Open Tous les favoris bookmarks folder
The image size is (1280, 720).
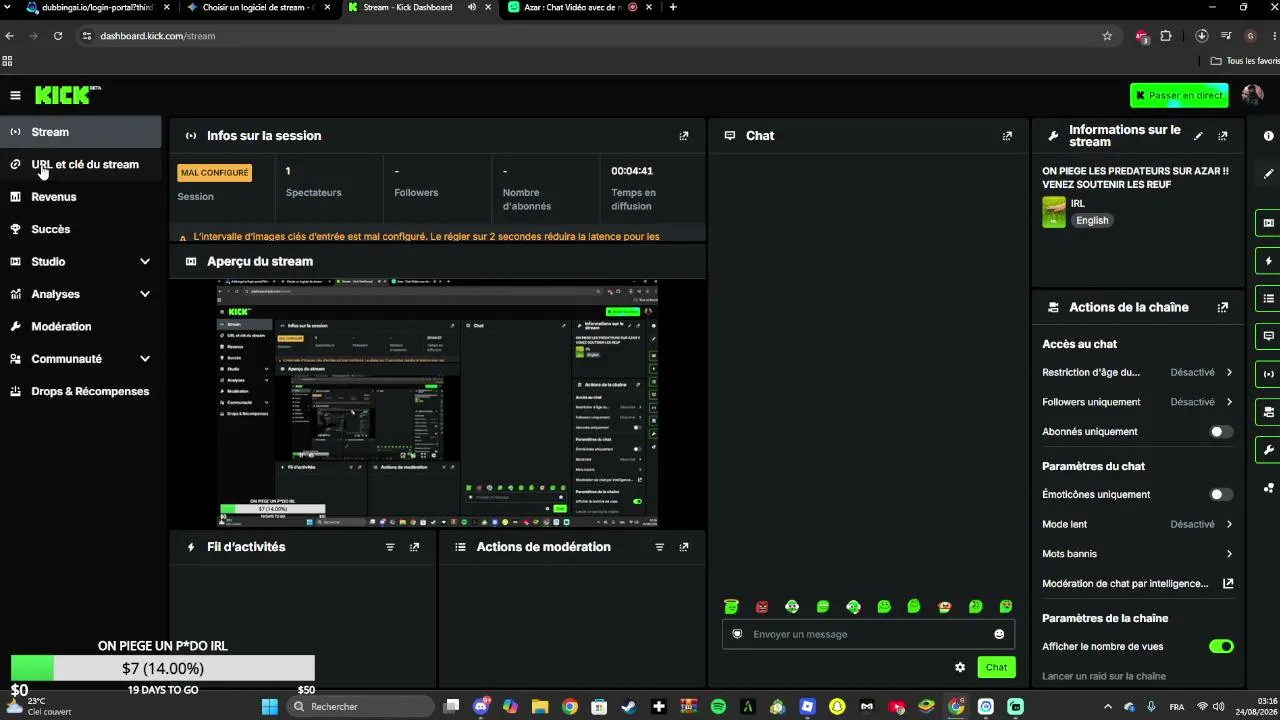(1244, 61)
